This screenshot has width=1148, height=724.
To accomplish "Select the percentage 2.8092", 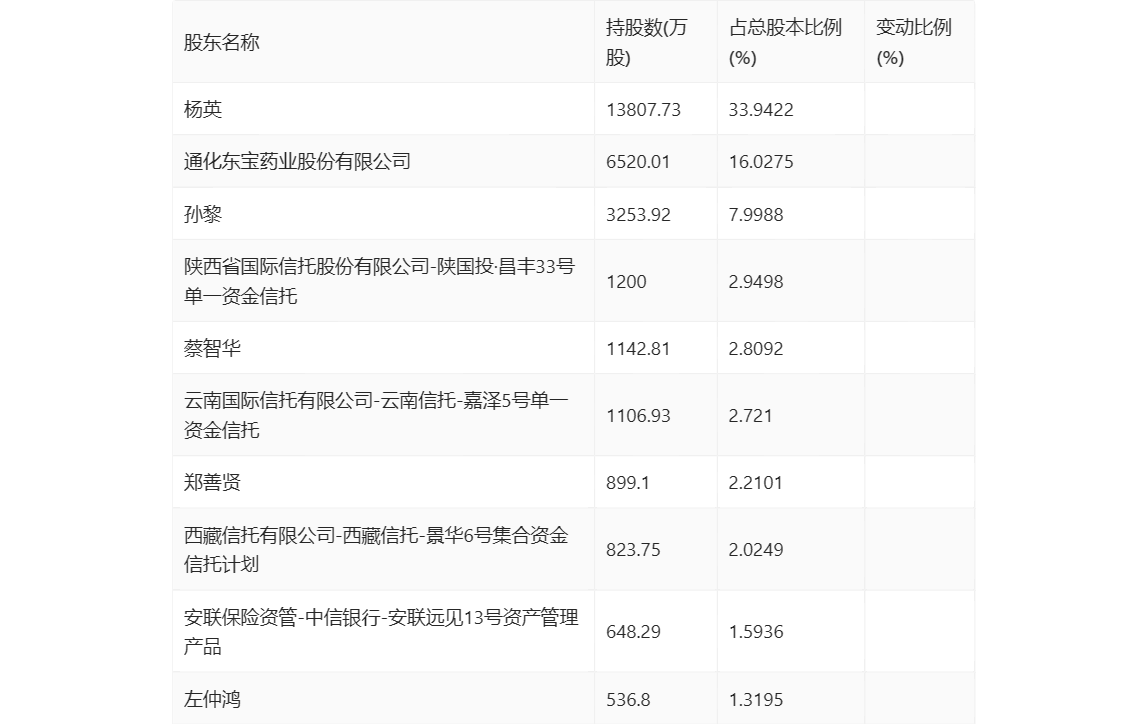I will 756,348.
